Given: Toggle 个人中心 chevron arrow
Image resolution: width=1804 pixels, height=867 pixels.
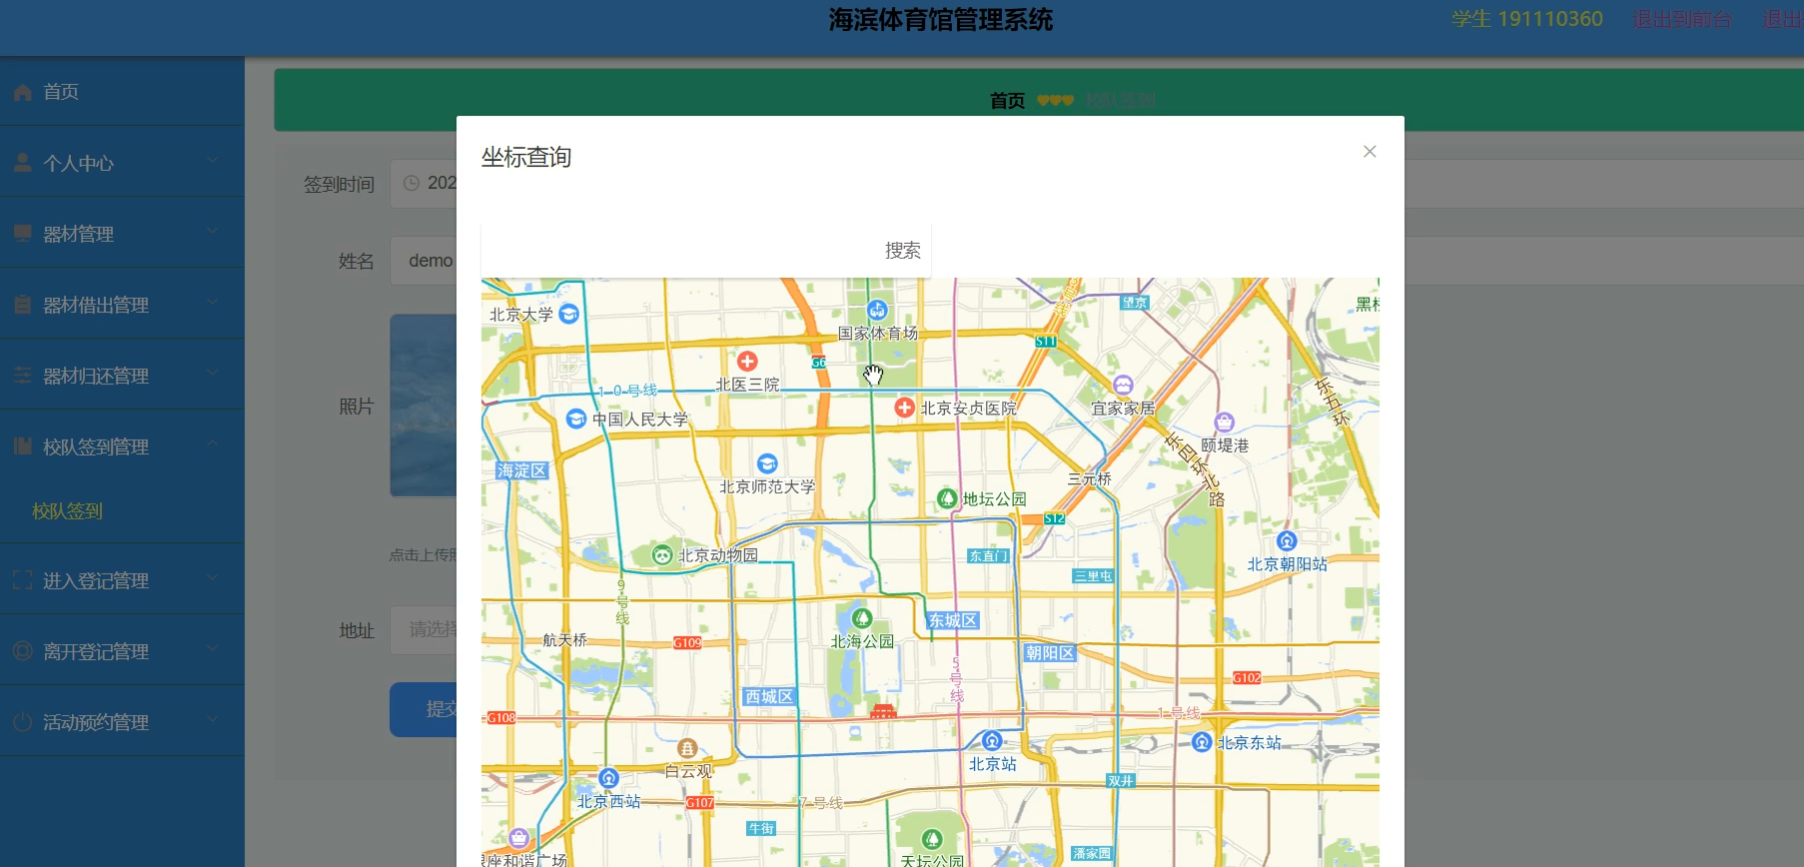Looking at the screenshot, I should click(212, 160).
